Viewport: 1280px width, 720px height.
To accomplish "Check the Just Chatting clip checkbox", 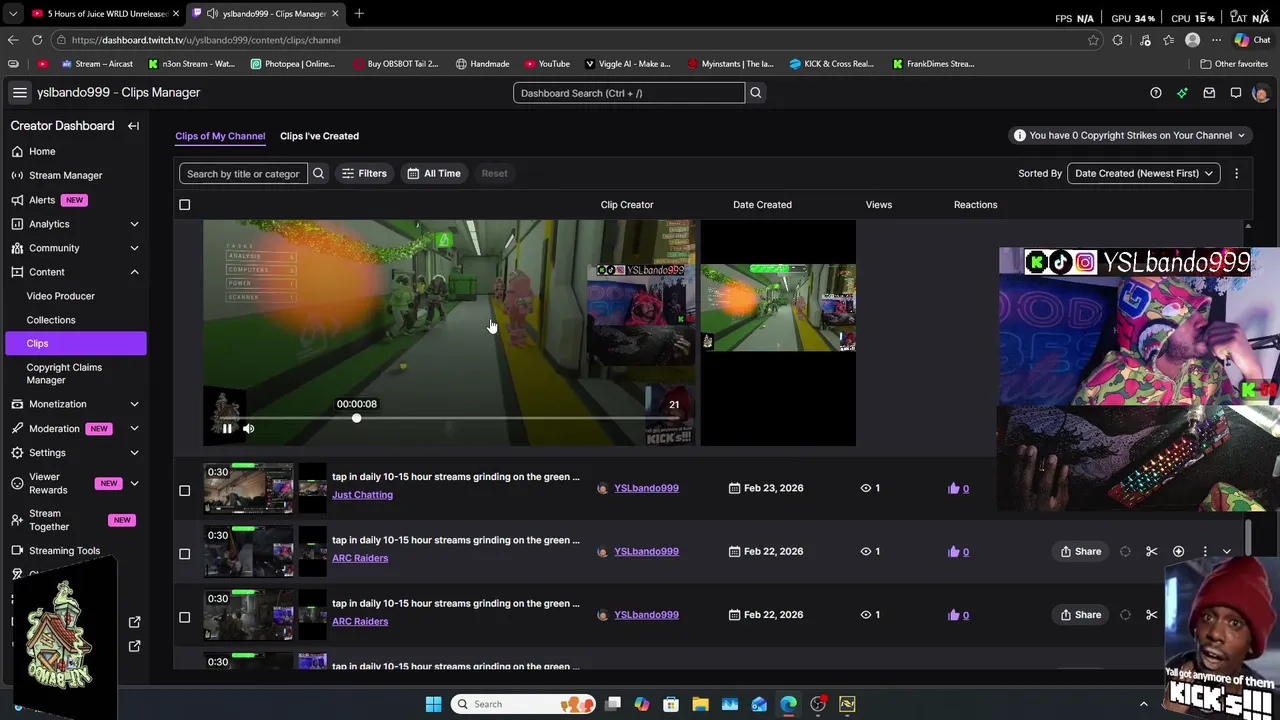I will click(x=184, y=490).
